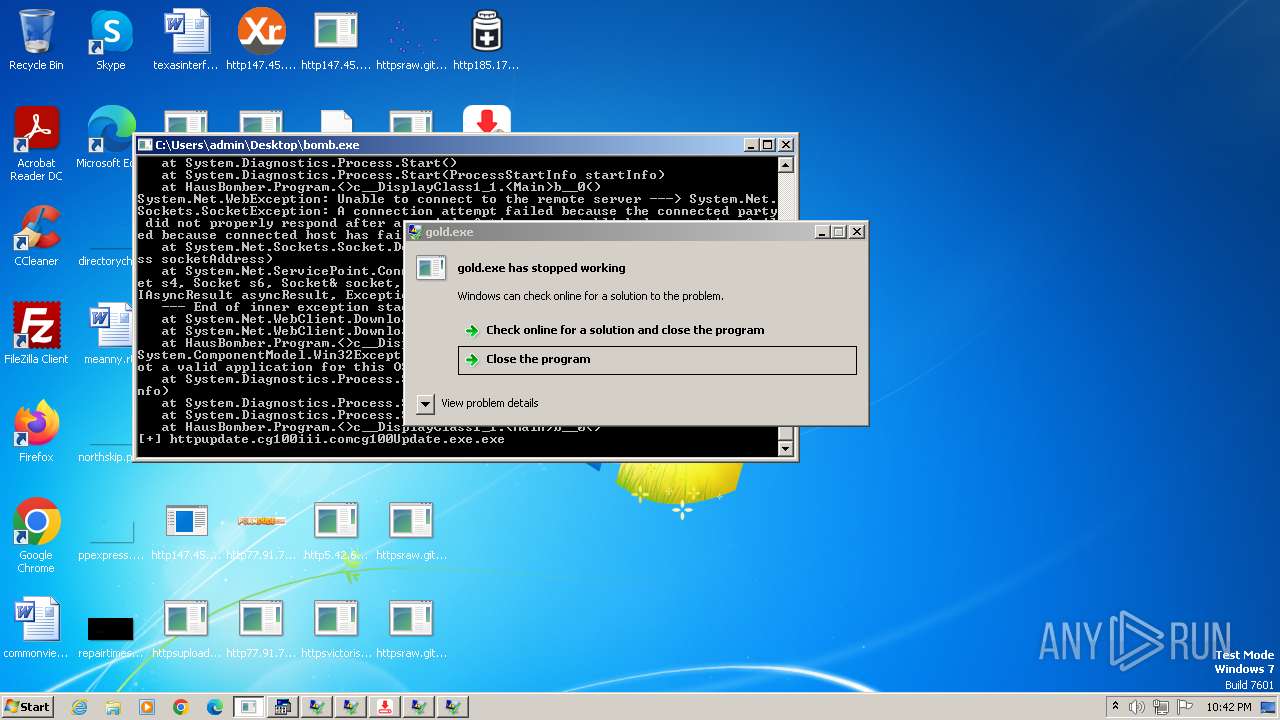Launch CCleaner from the desktop
The image size is (1280, 720).
pyautogui.click(x=36, y=236)
